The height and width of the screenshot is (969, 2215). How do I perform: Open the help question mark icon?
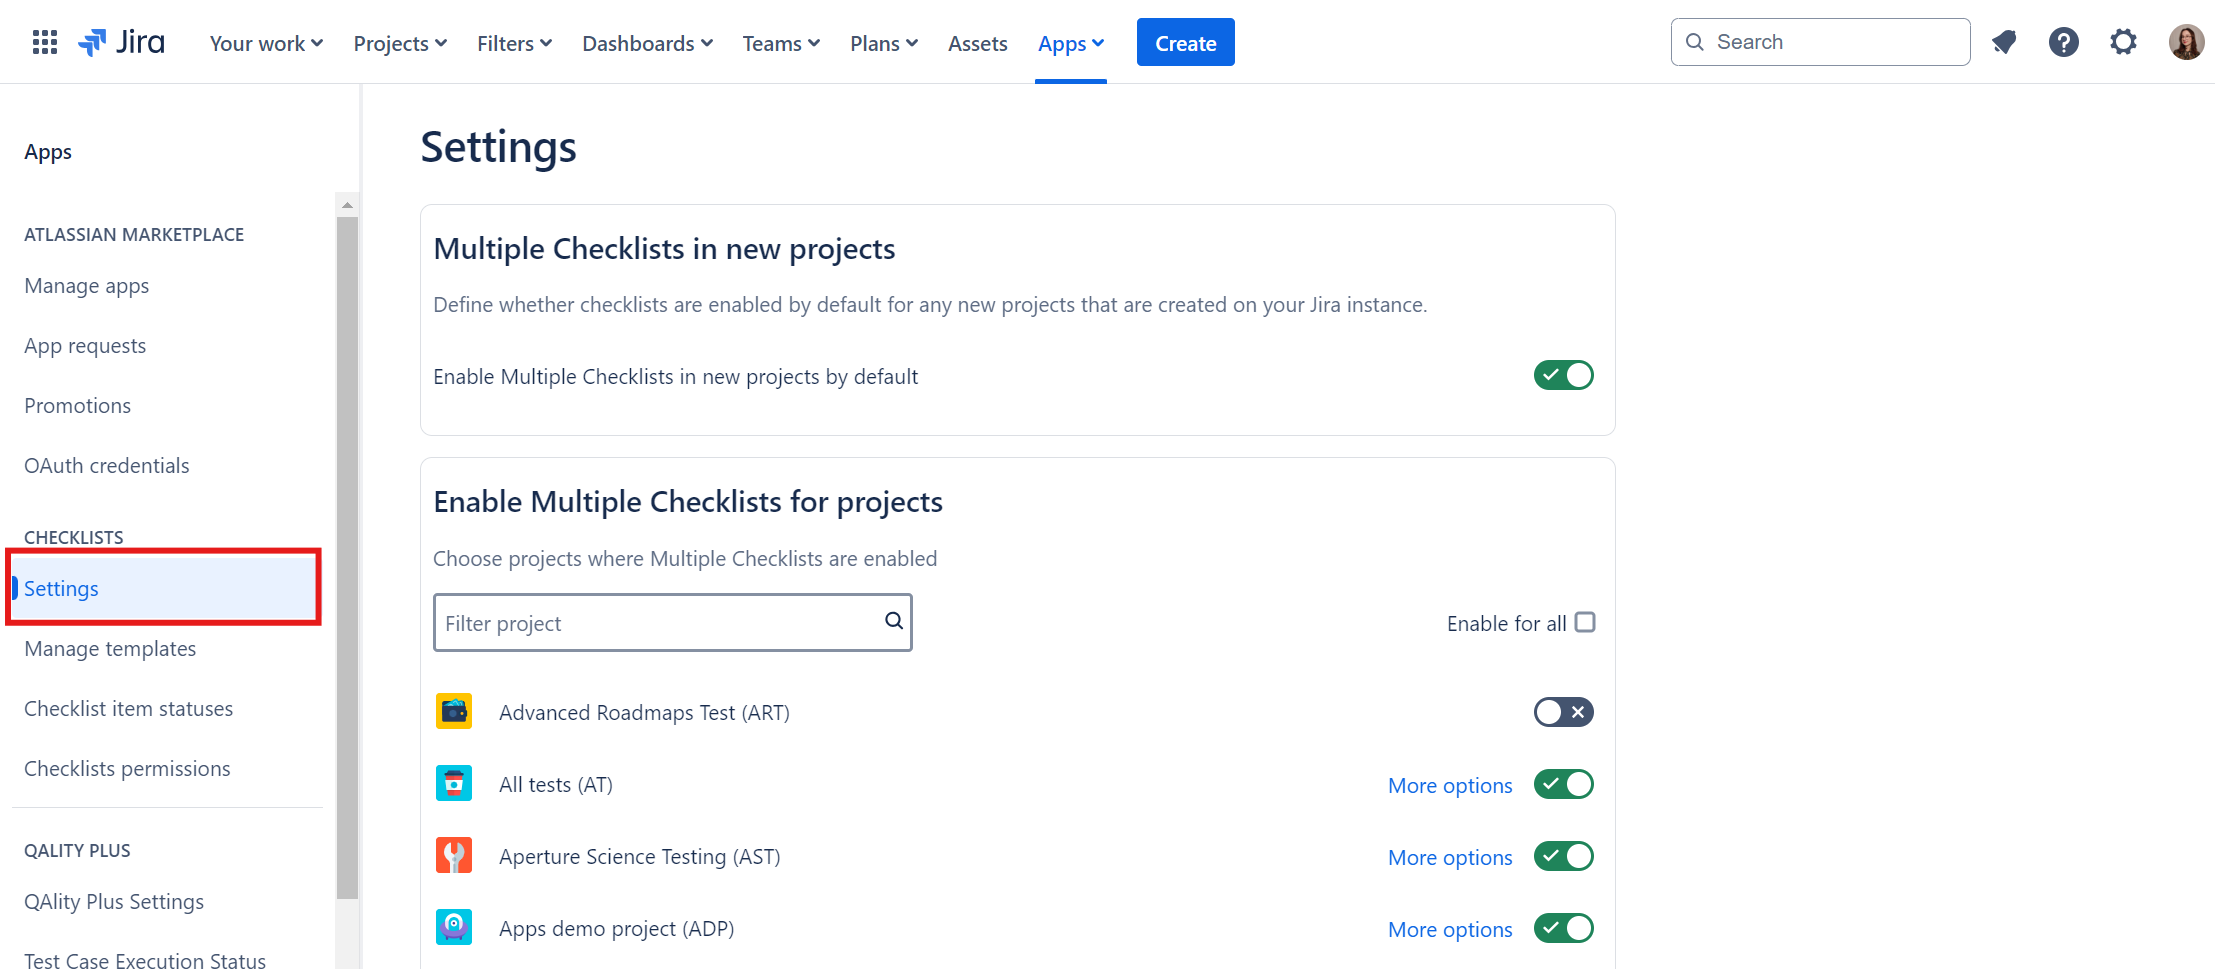[2063, 42]
